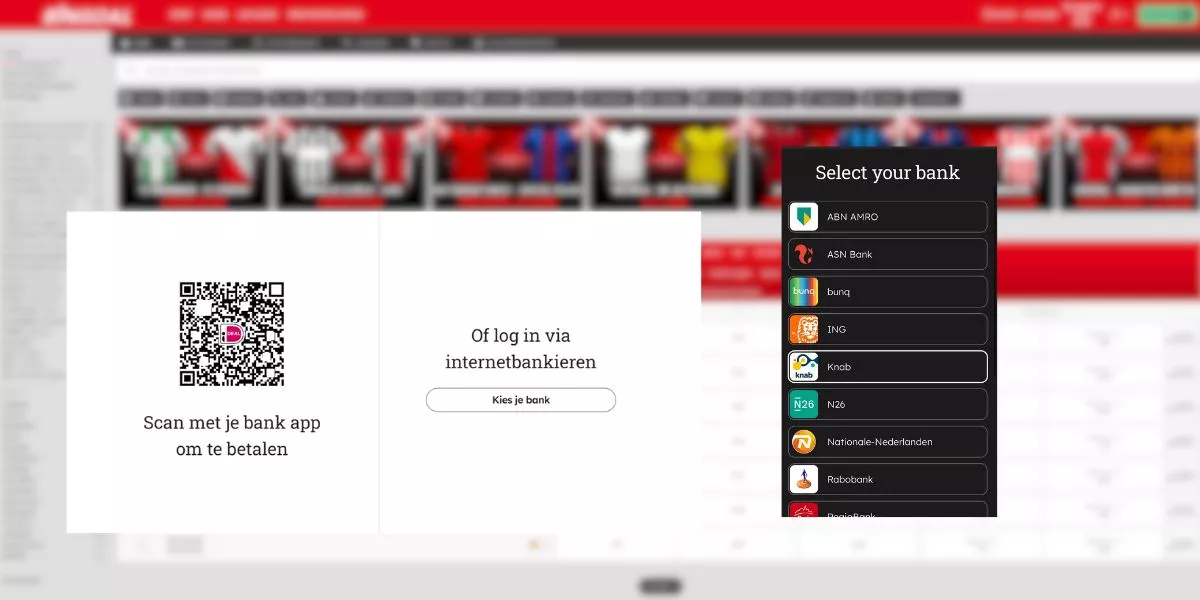Select the highlighted Knab bank option
This screenshot has height=600, width=1200.
888,367
